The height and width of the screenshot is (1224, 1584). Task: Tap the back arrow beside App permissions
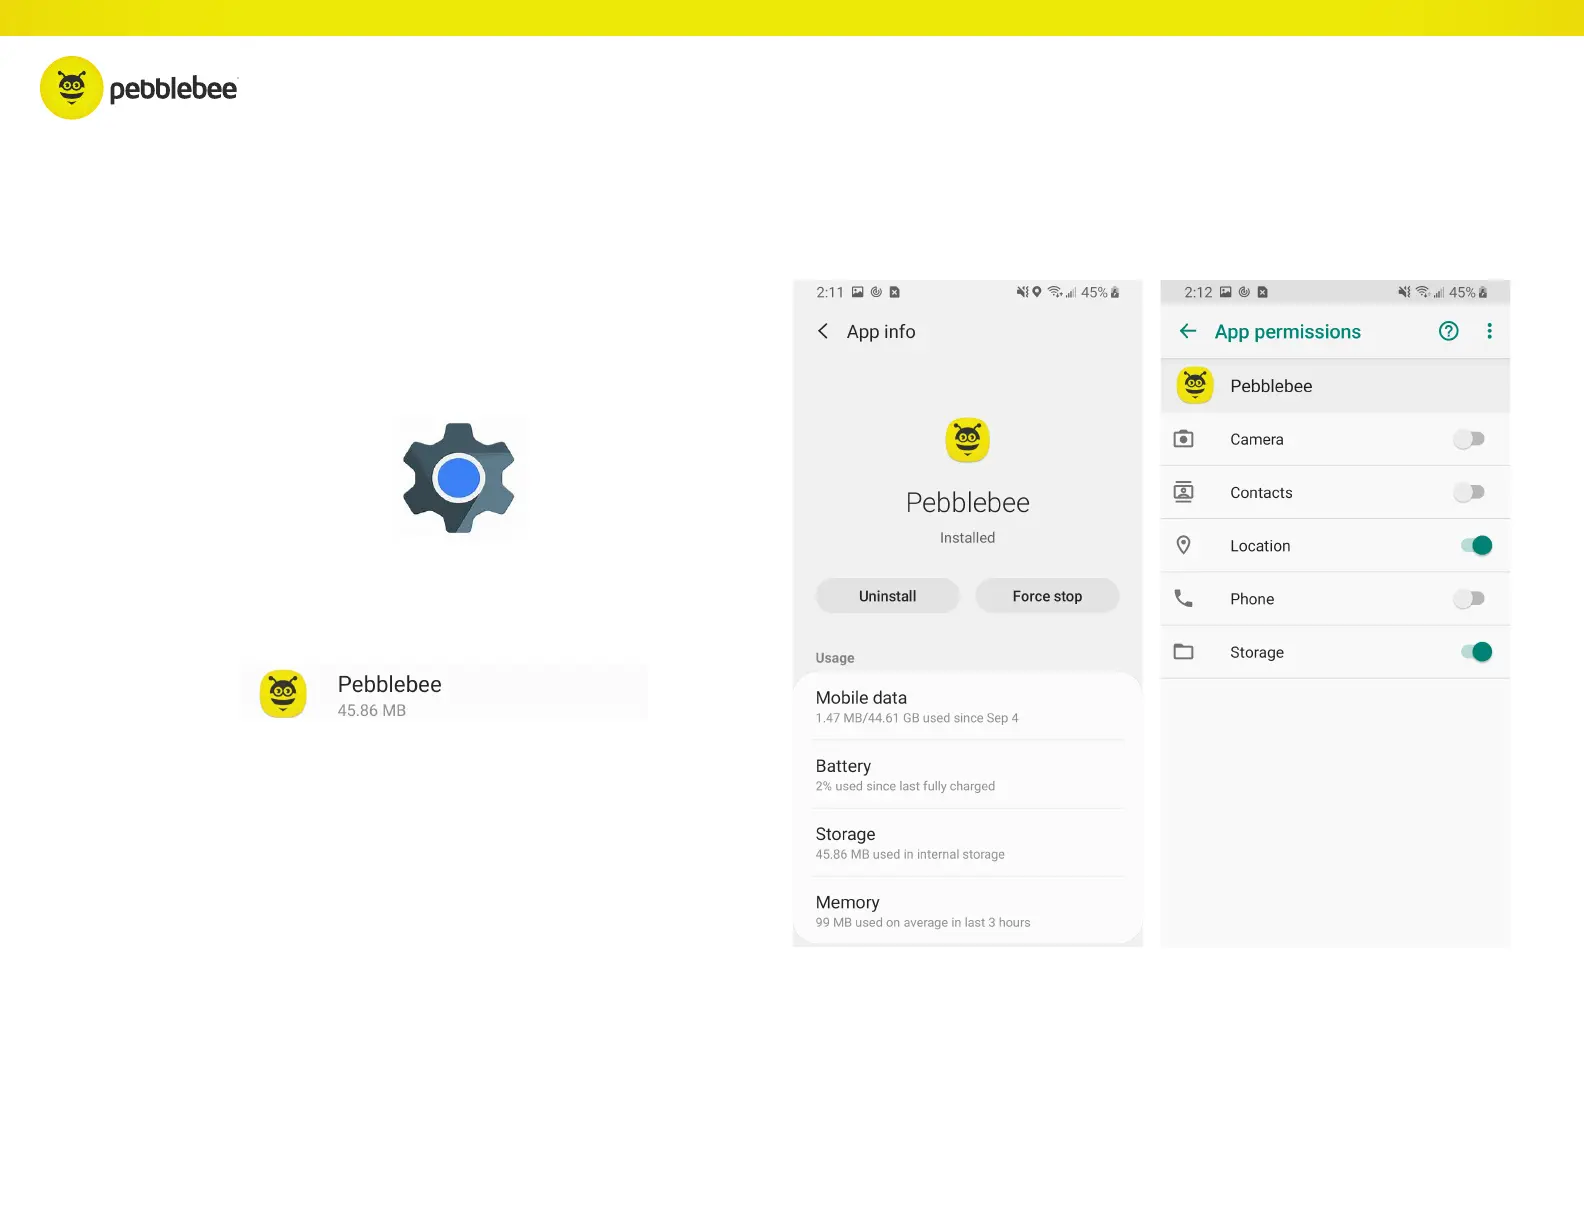(1188, 331)
